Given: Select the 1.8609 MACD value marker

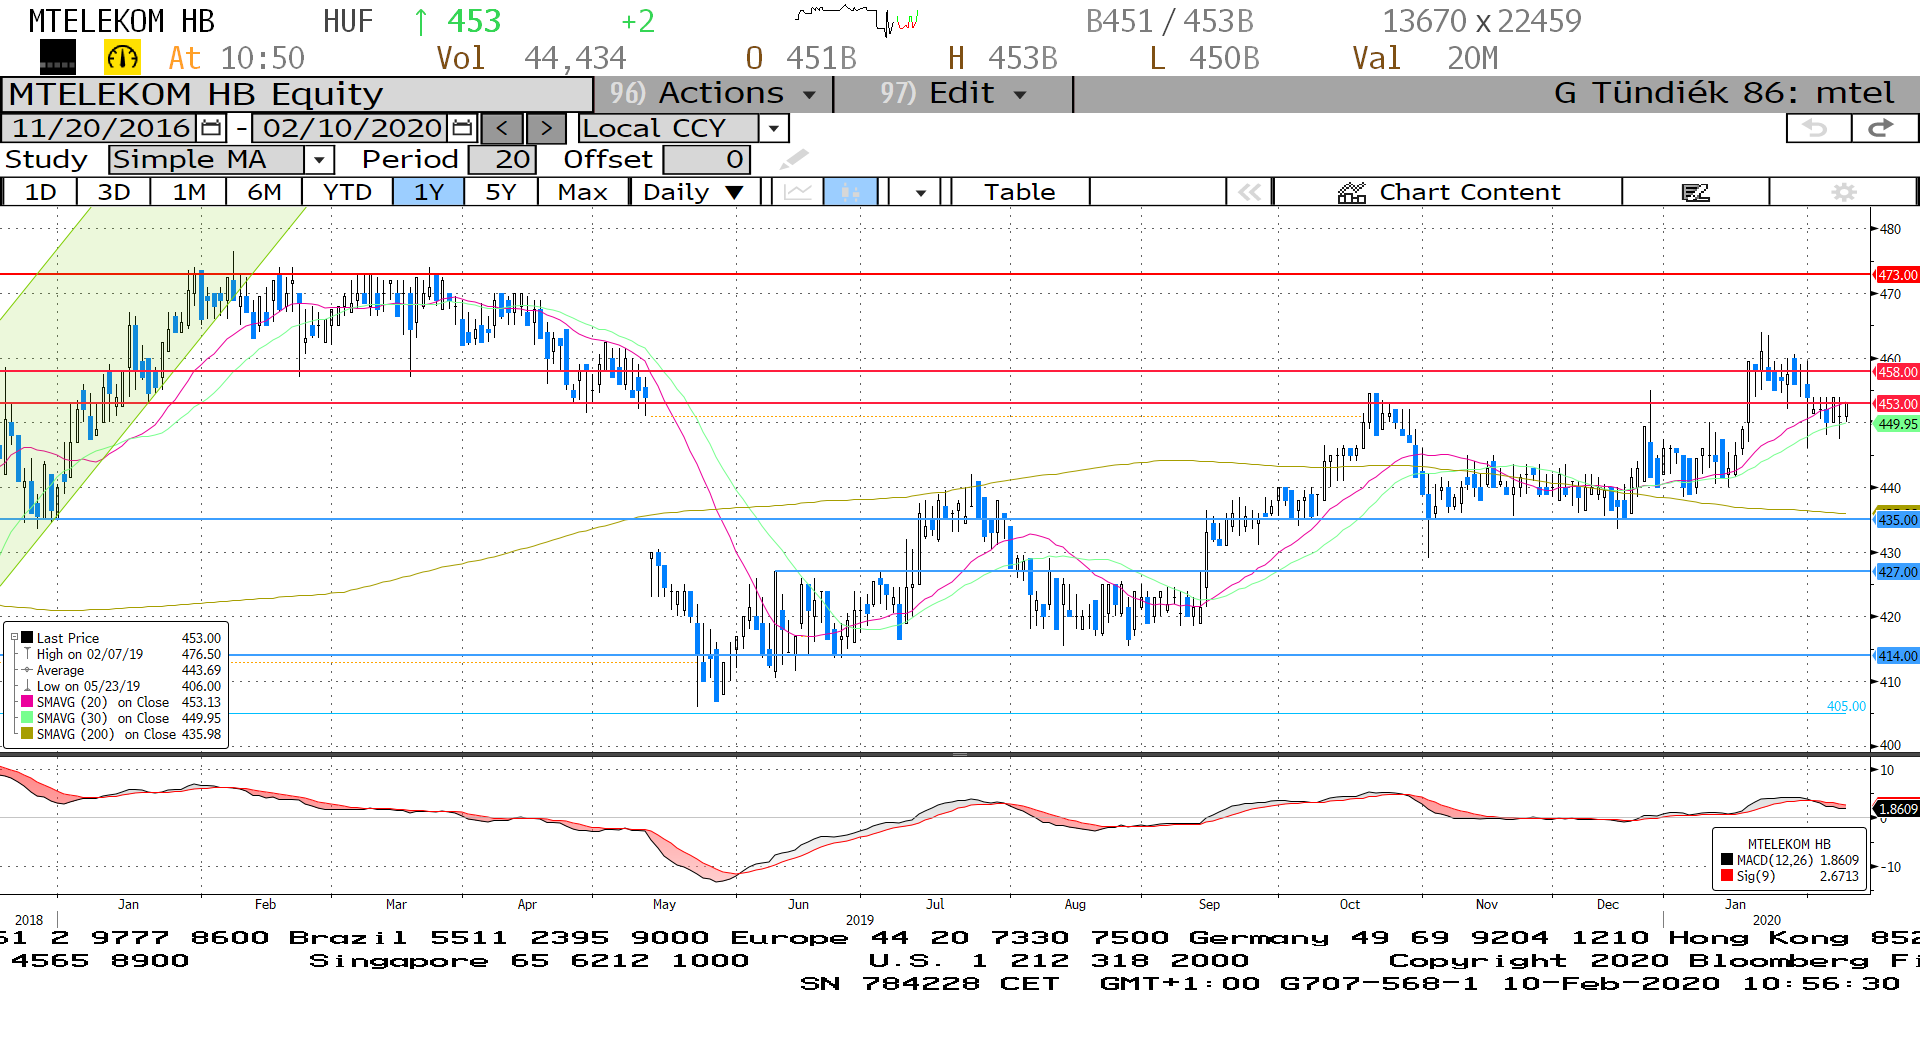Looking at the screenshot, I should tap(1896, 809).
